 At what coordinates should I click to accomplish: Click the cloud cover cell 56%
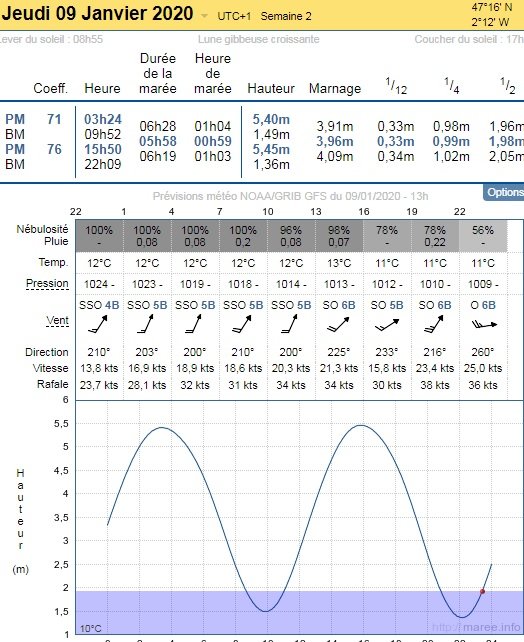483,236
